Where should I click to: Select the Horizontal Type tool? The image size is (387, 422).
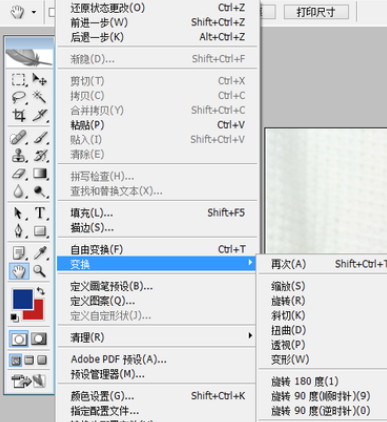[x=40, y=213]
